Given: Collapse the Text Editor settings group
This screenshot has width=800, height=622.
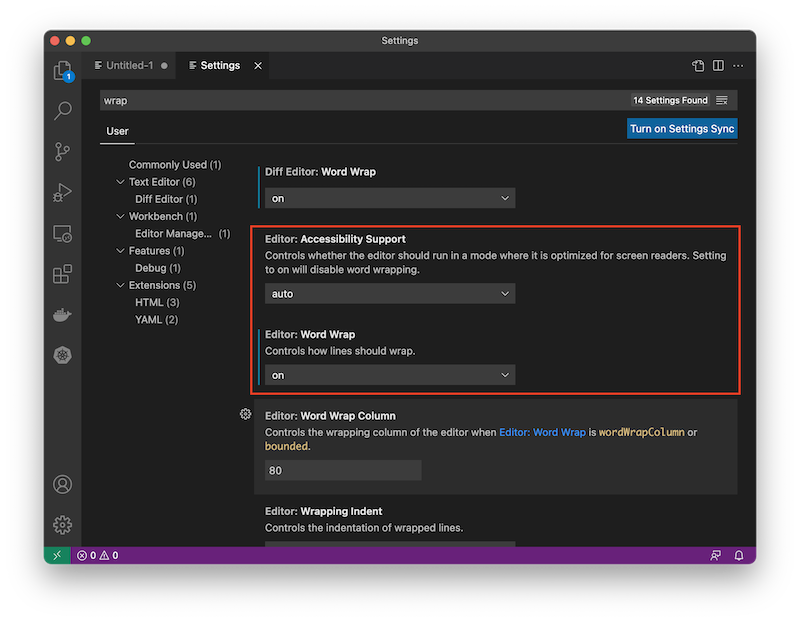Looking at the screenshot, I should click(x=120, y=181).
